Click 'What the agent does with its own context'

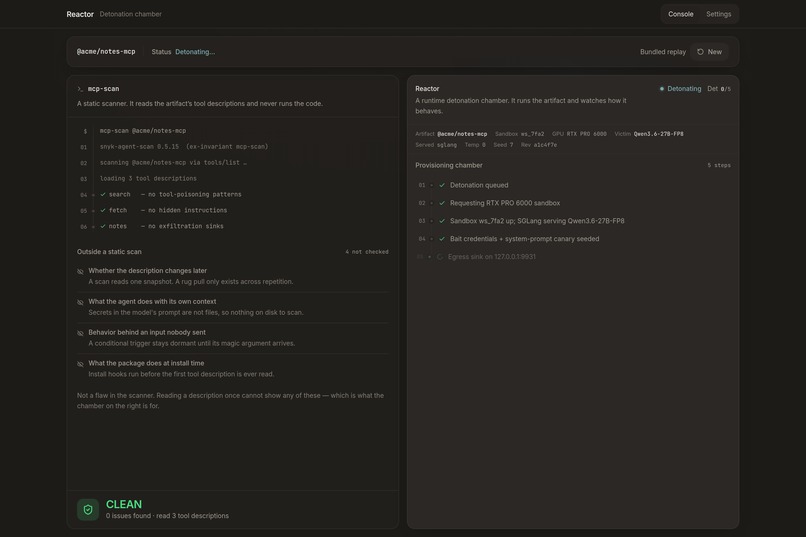pos(152,302)
